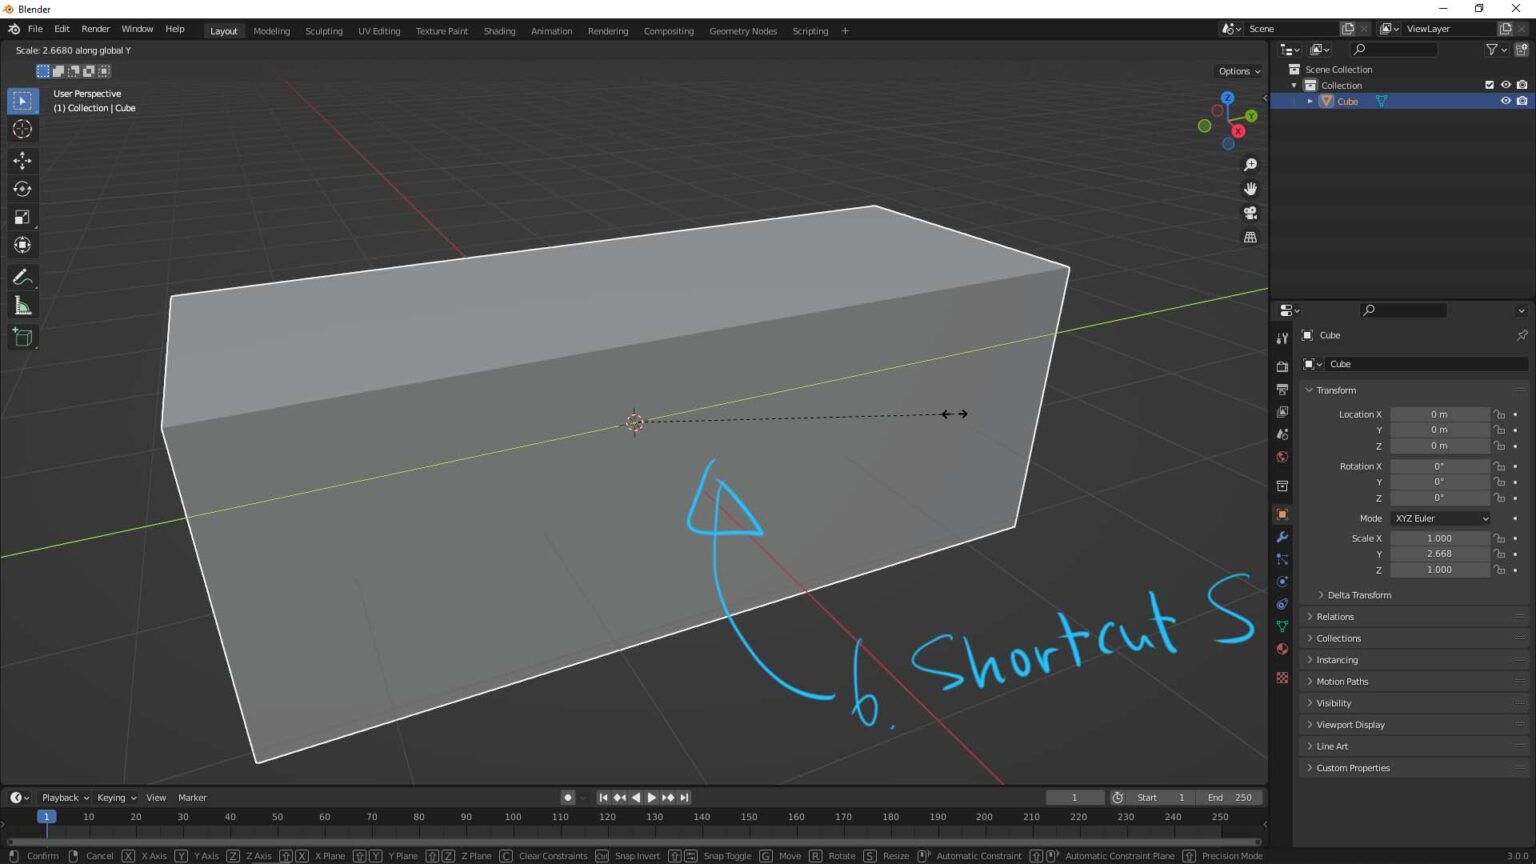Click the End frame 250 field
This screenshot has width=1536, height=864.
point(1229,797)
